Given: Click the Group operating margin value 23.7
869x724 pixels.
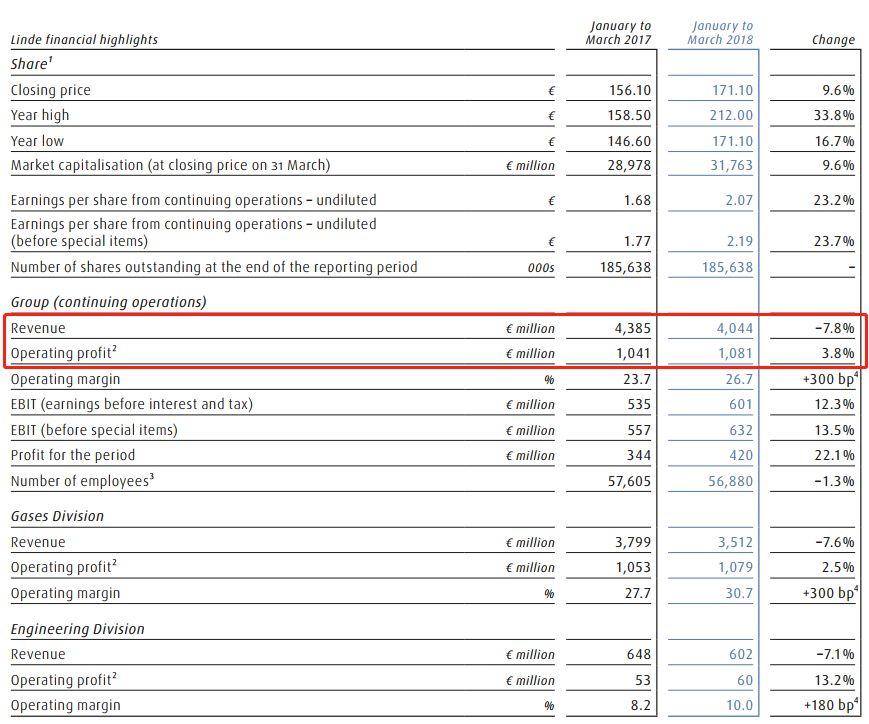Looking at the screenshot, I should [x=637, y=379].
